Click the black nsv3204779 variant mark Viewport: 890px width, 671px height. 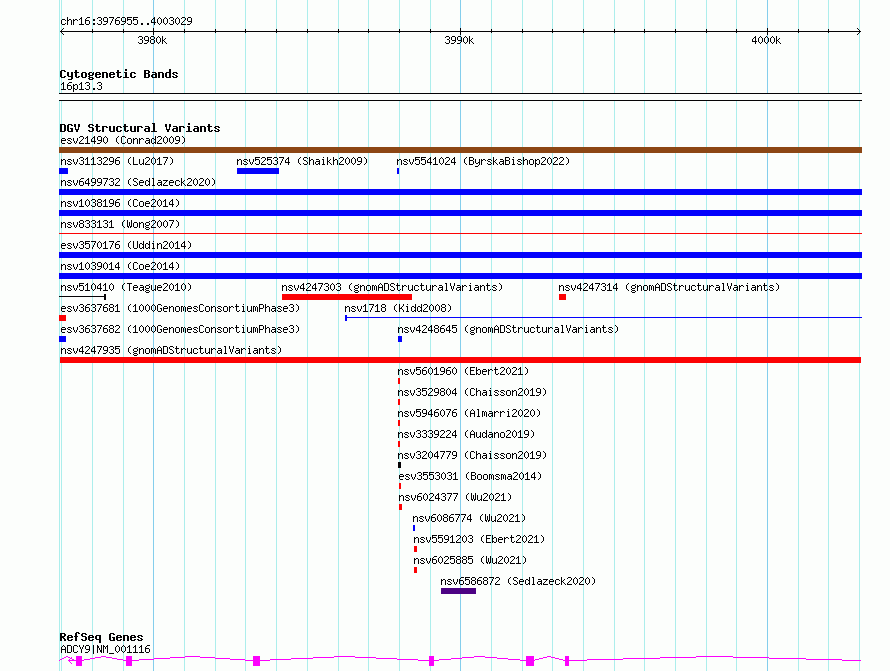click(400, 465)
